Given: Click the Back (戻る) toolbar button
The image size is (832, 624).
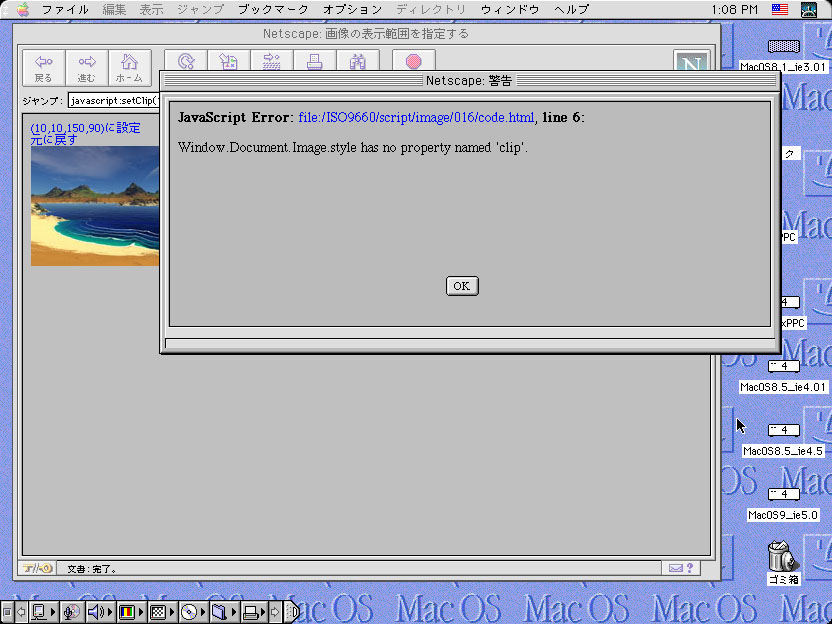Looking at the screenshot, I should click(x=44, y=68).
